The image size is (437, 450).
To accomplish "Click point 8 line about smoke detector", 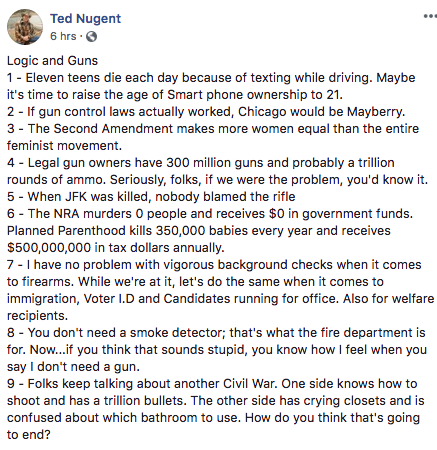I will [x=216, y=333].
